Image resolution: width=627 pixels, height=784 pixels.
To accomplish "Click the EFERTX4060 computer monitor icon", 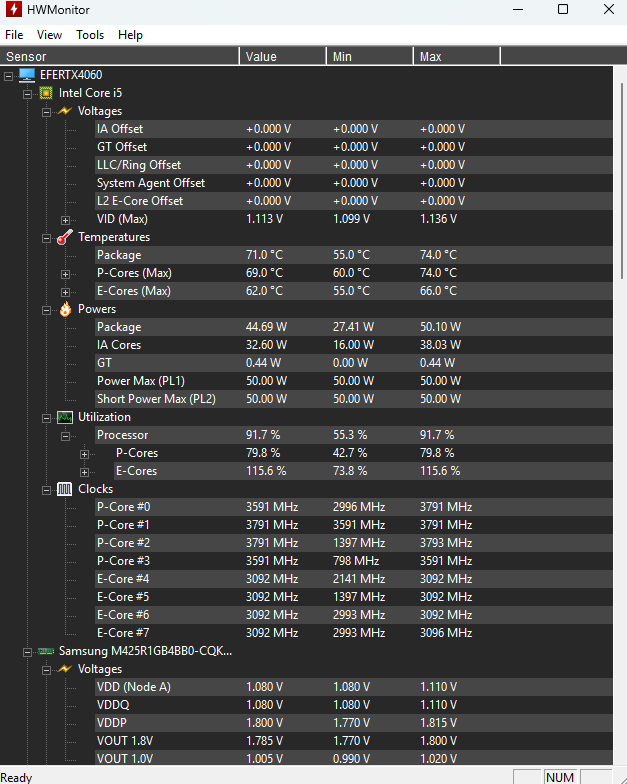I will [x=27, y=75].
